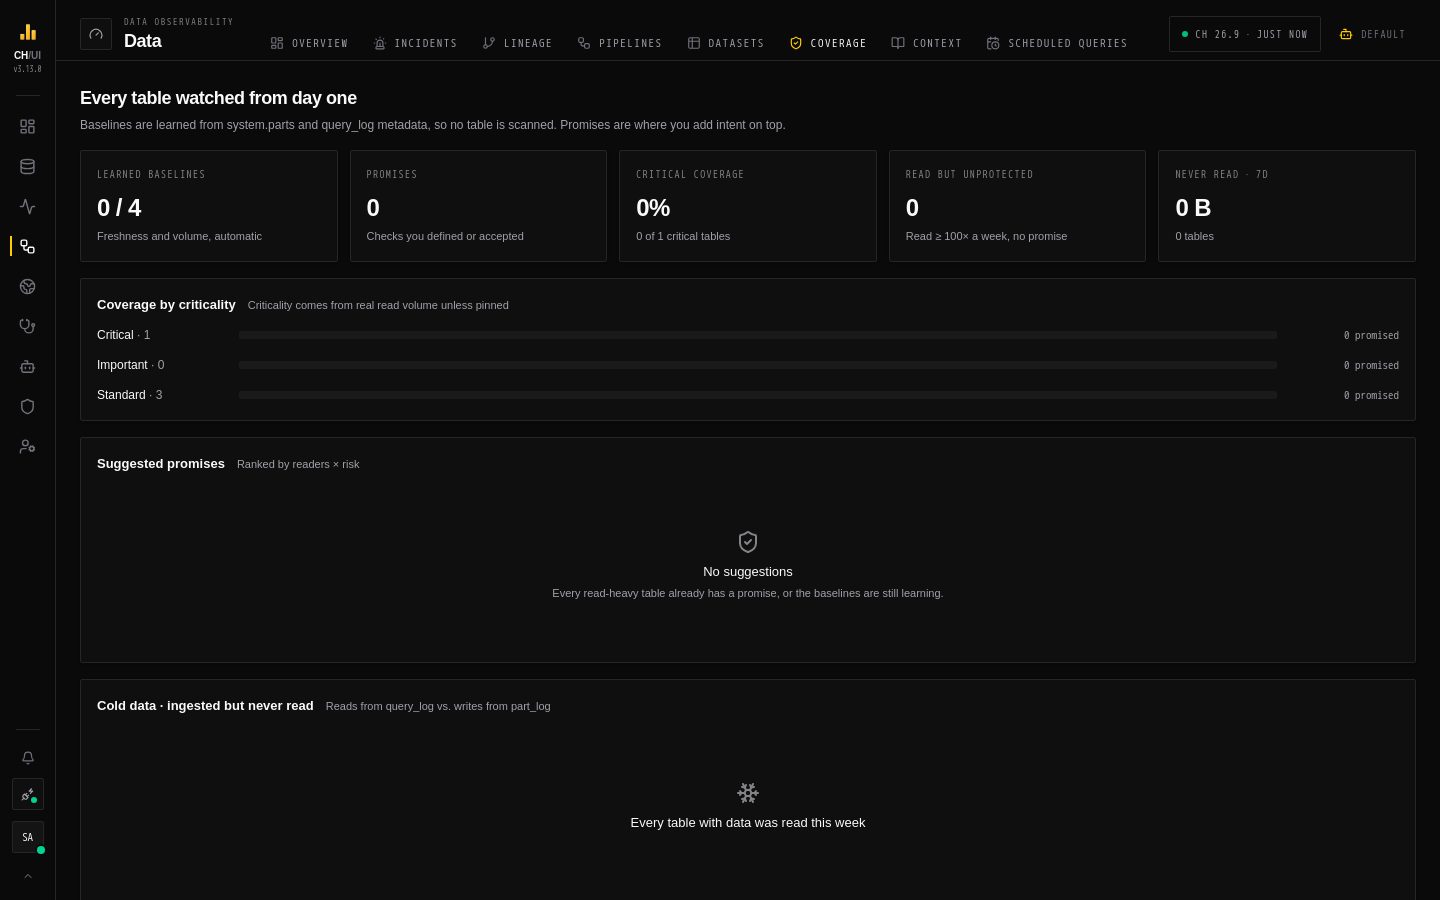1440x900 pixels.
Task: Click the 'No suggestions' shield icon
Action: [748, 542]
